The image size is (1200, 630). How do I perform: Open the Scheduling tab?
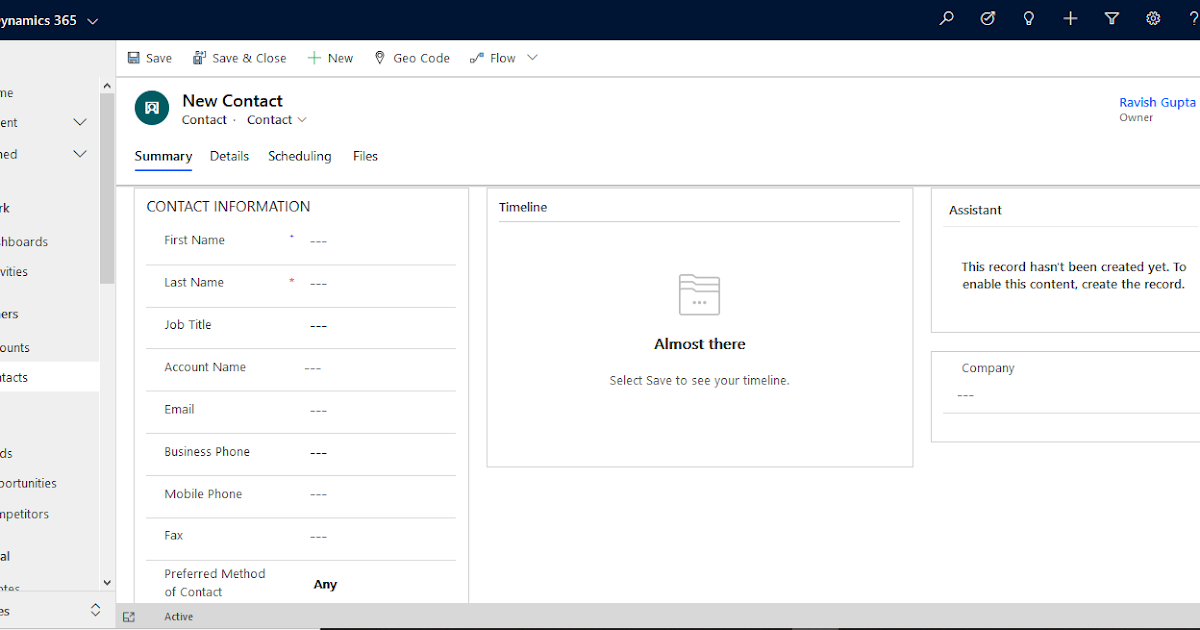299,156
